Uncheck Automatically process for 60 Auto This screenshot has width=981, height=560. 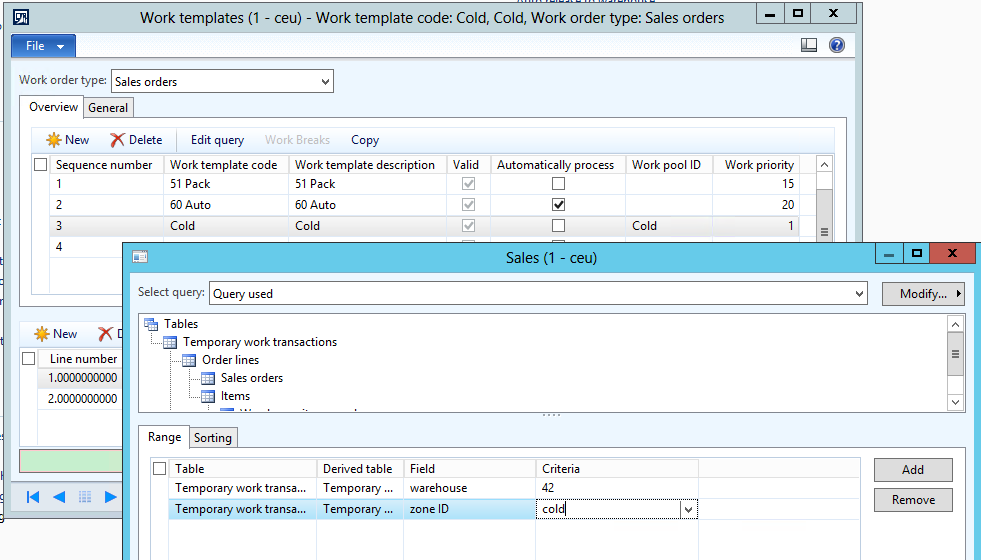[558, 205]
